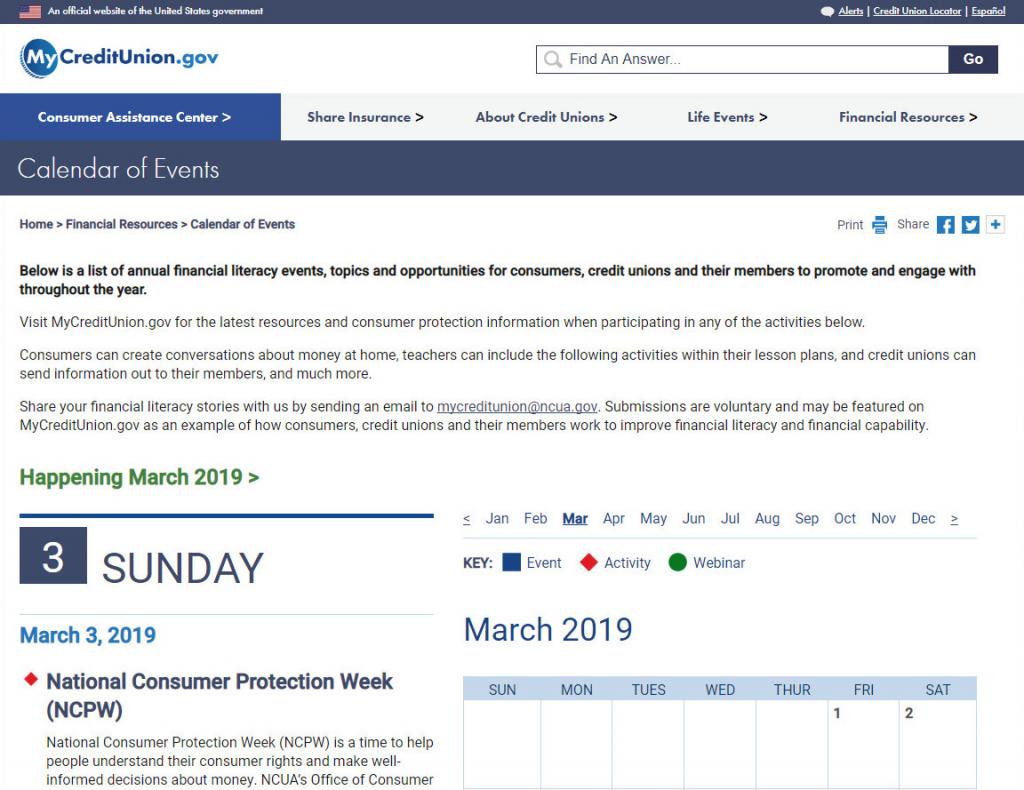The image size is (1024, 790).
Task: Click the magnifier icon in search box
Action: tap(552, 59)
